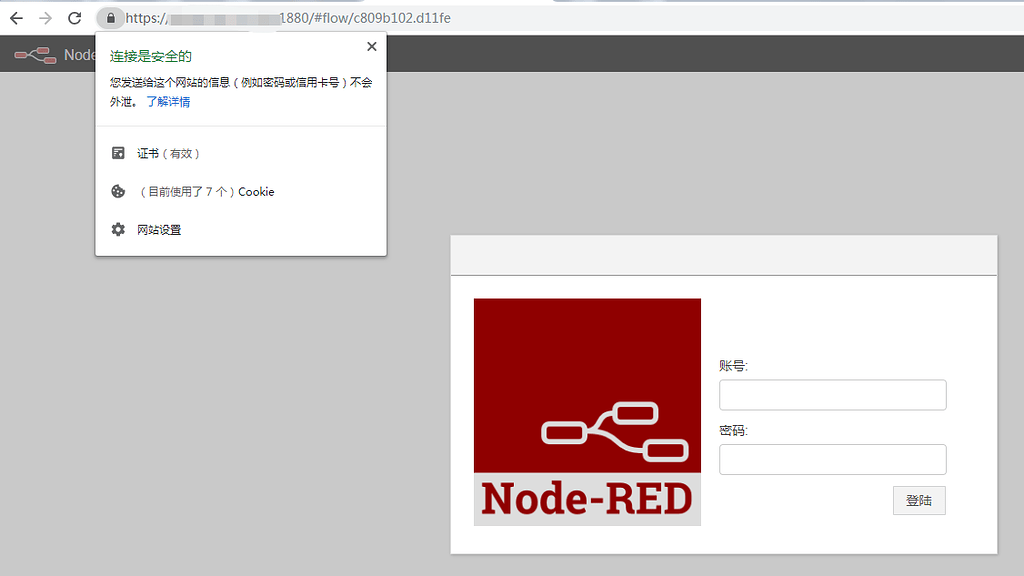This screenshot has width=1024, height=576.
Task: Click the 密码 password input field
Action: (833, 460)
